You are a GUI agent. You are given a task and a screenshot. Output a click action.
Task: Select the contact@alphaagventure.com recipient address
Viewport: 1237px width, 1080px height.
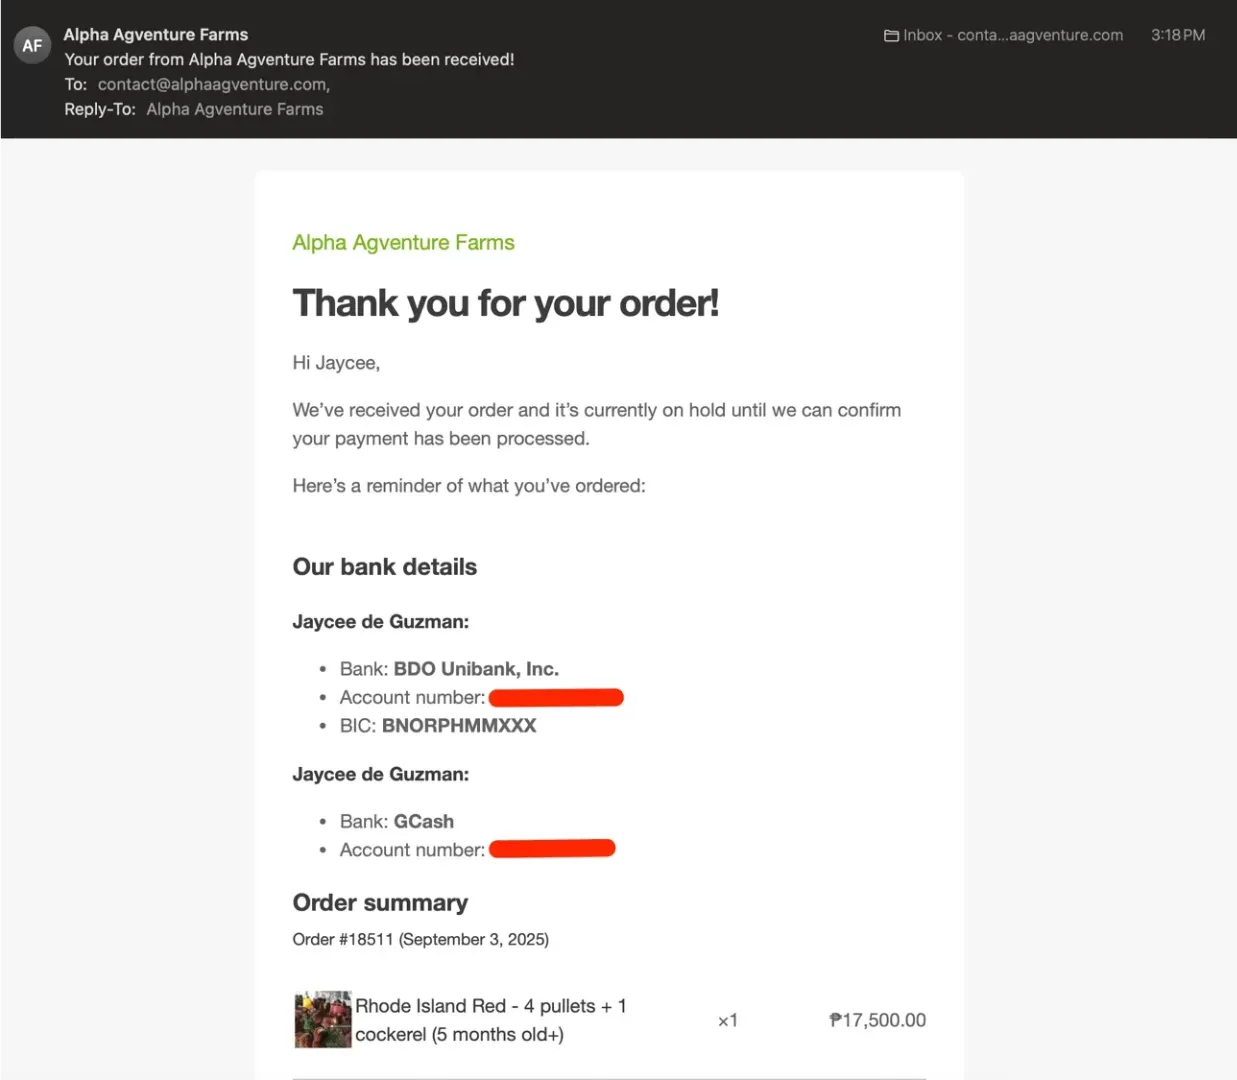(213, 84)
